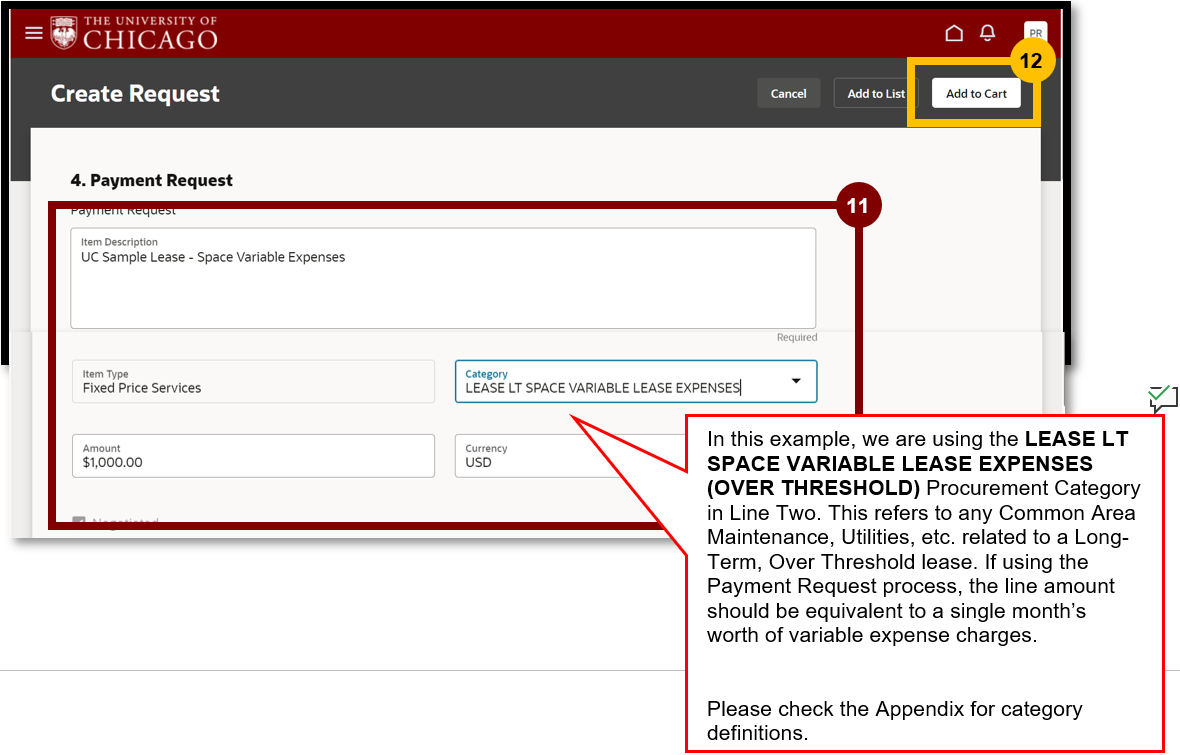This screenshot has width=1180, height=755.
Task: Open the PR user profile avatar
Action: (x=1036, y=33)
